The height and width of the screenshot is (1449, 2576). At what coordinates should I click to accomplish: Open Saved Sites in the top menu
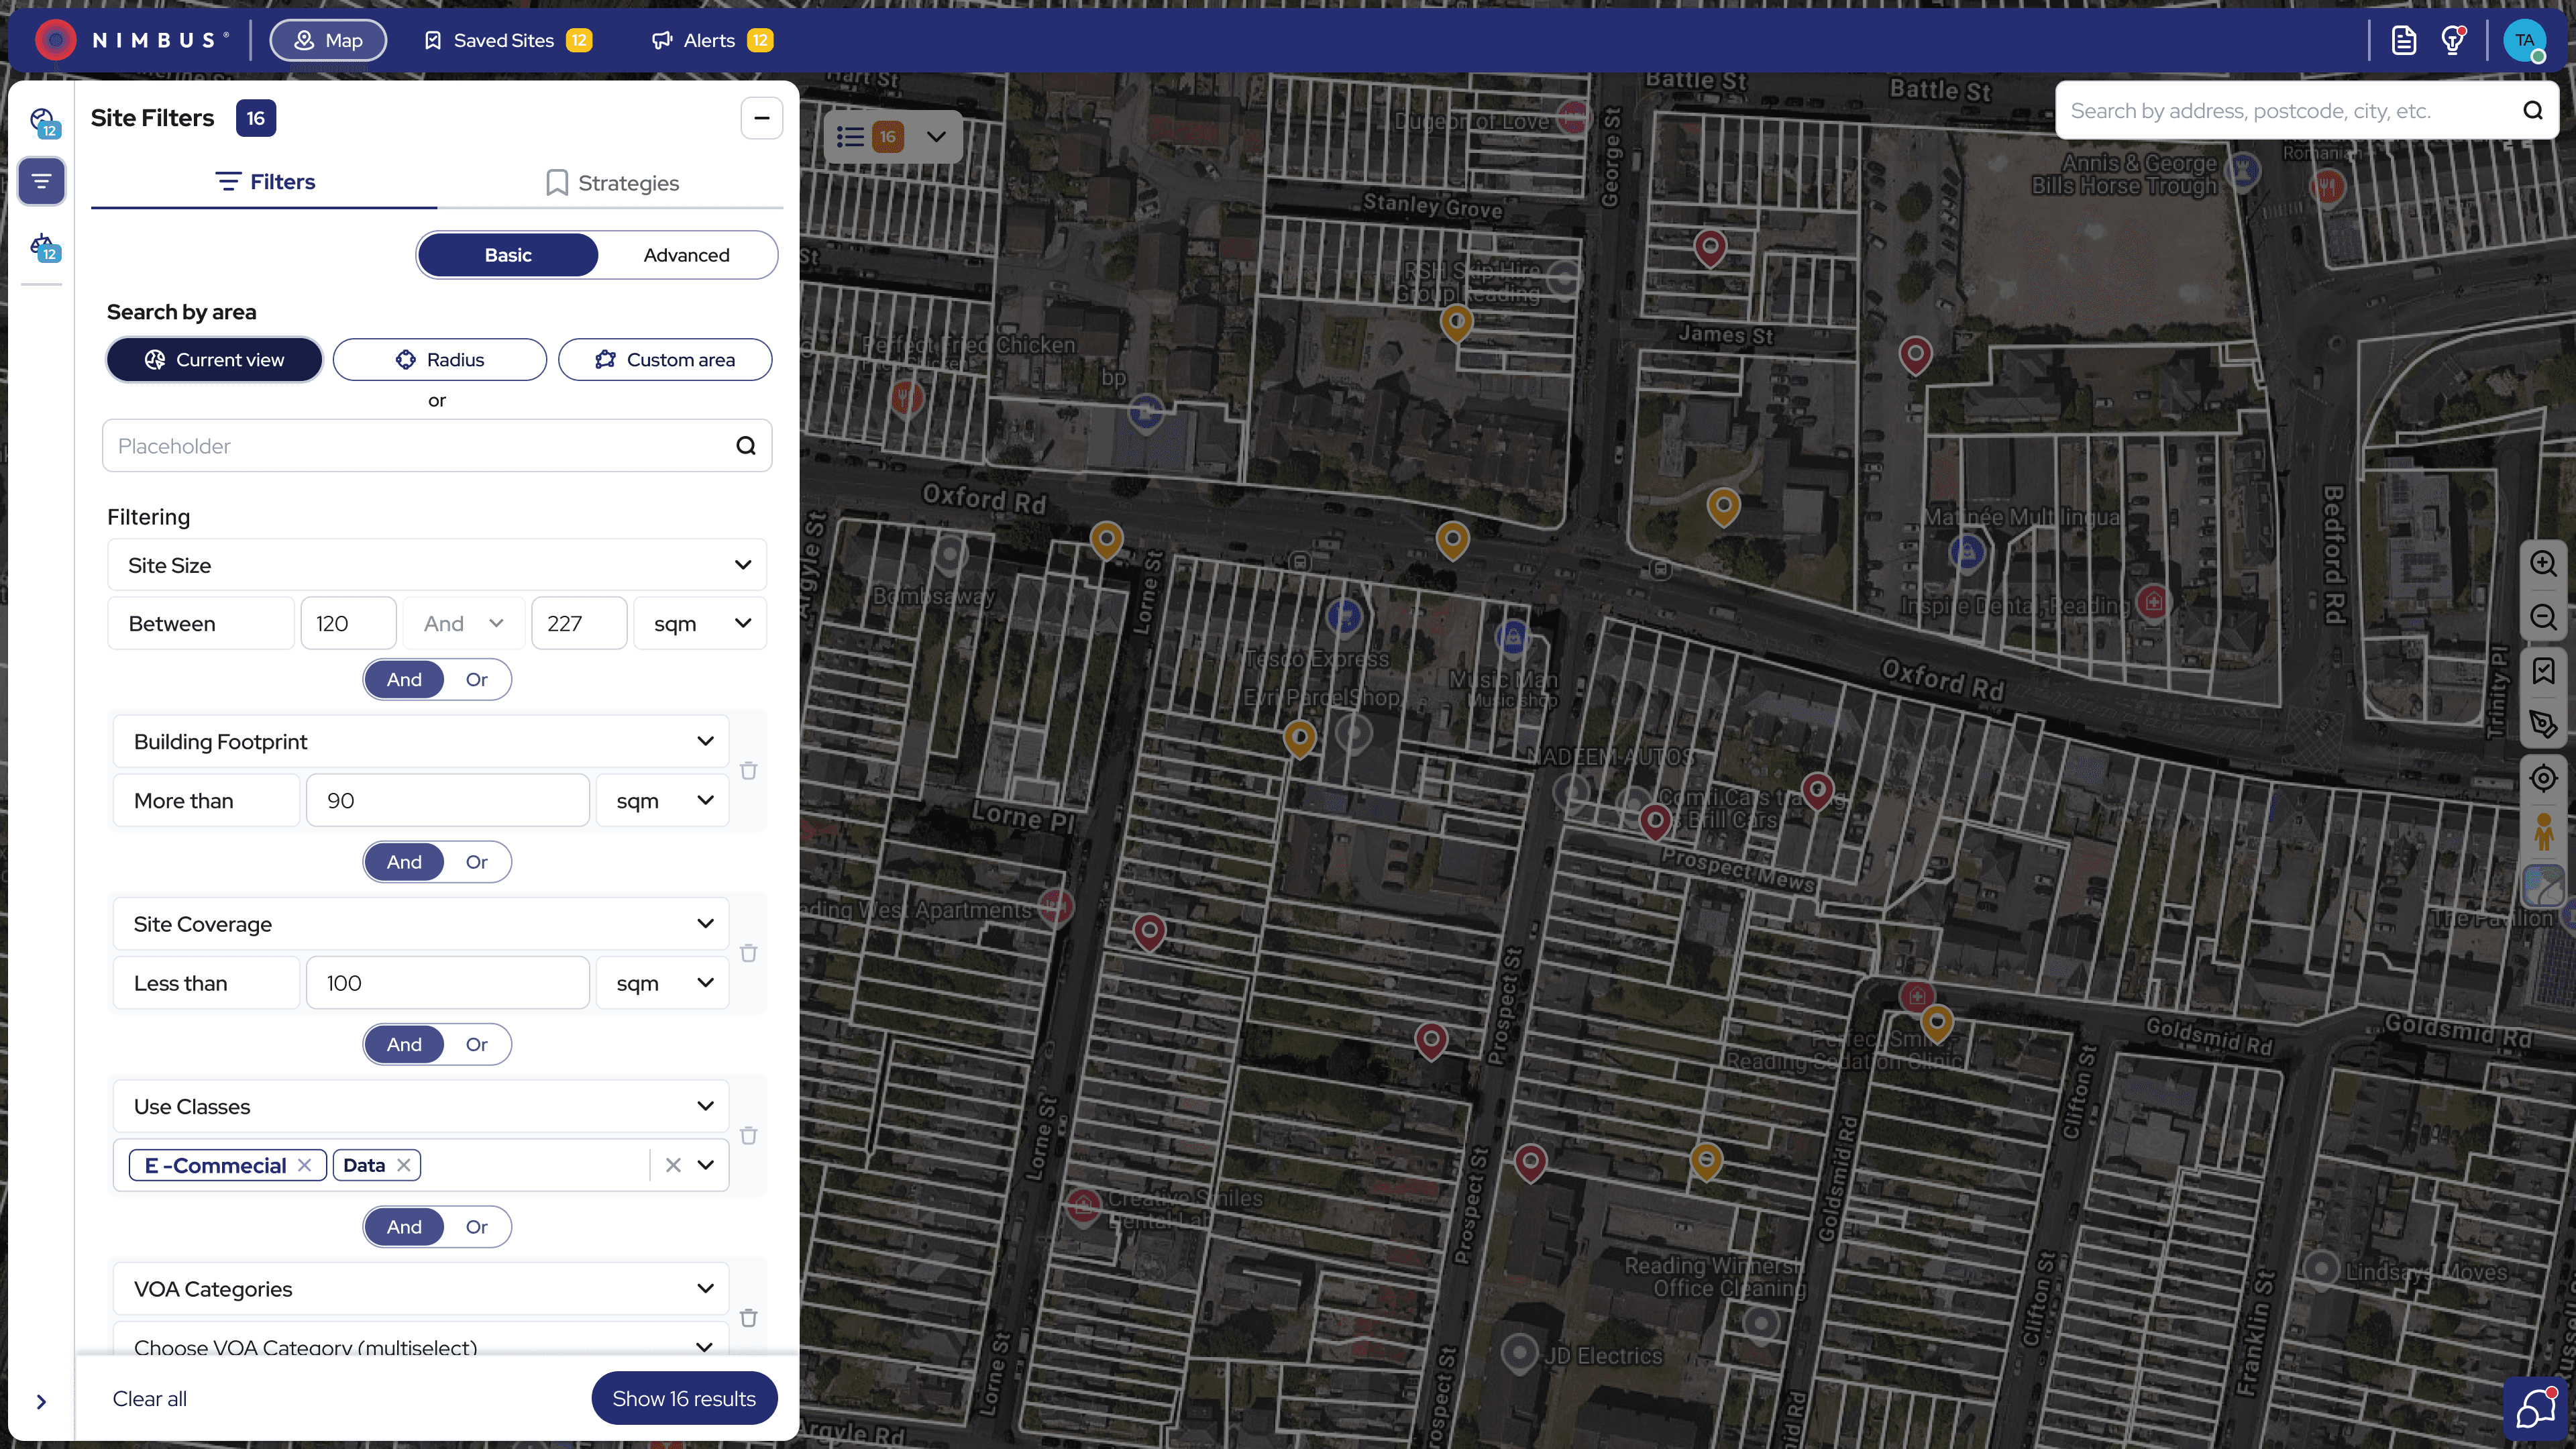pos(504,40)
